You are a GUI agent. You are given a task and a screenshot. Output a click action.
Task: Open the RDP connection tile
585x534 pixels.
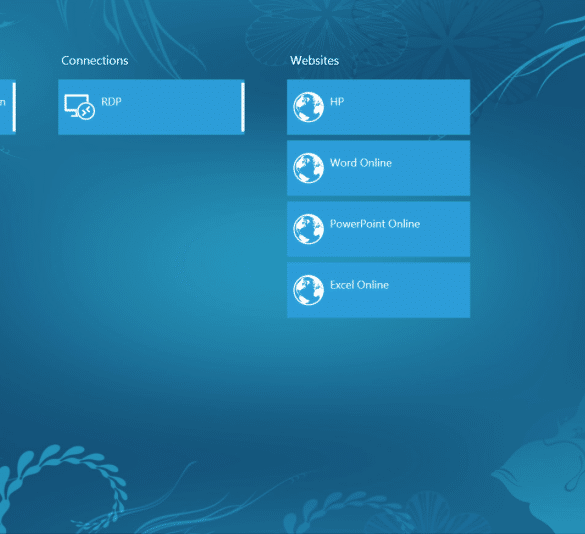point(151,107)
